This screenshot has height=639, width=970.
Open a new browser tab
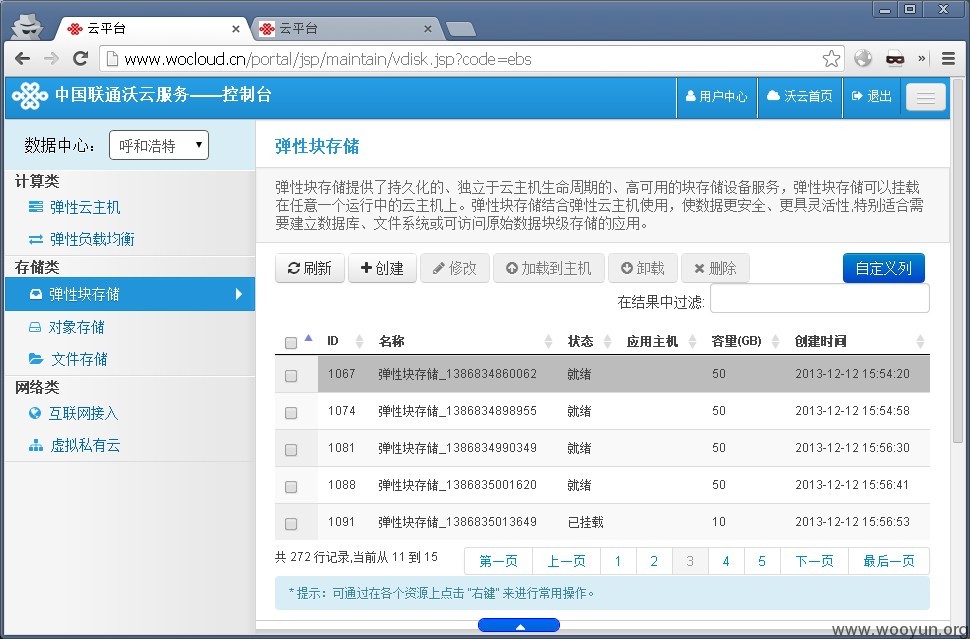[x=460, y=29]
